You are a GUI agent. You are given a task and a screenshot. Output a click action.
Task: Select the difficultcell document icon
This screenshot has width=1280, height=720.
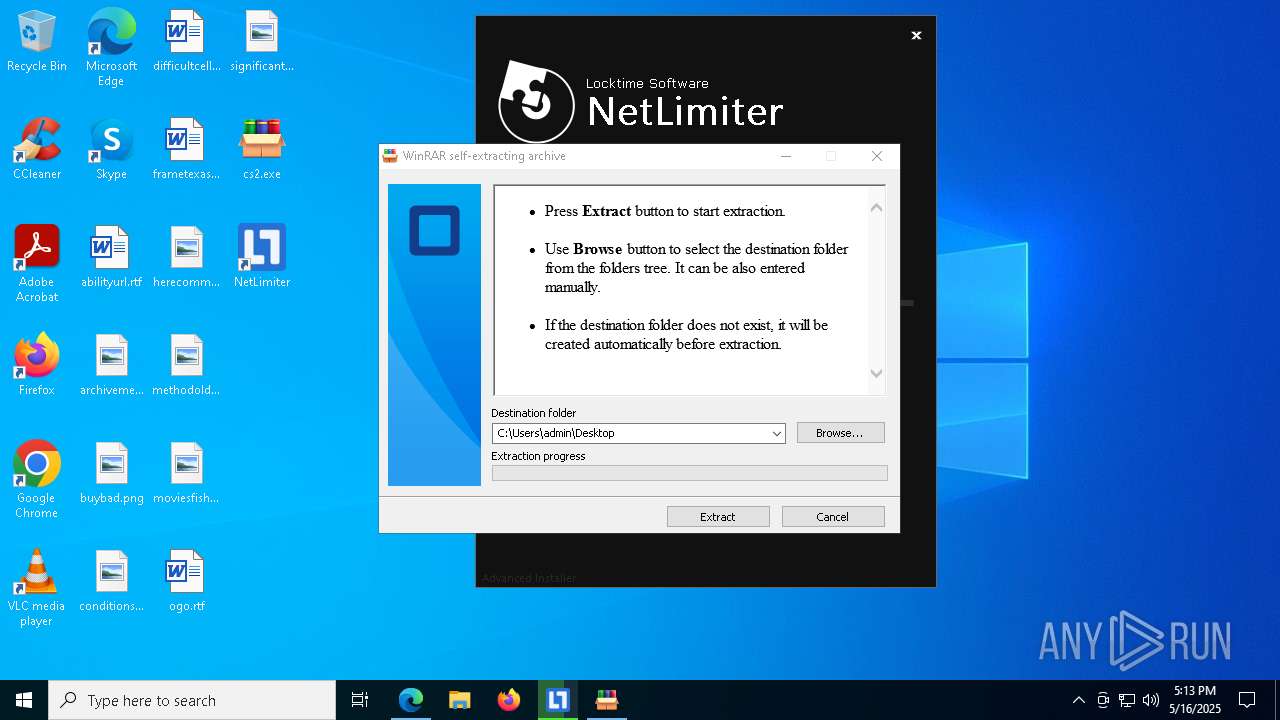click(x=186, y=42)
